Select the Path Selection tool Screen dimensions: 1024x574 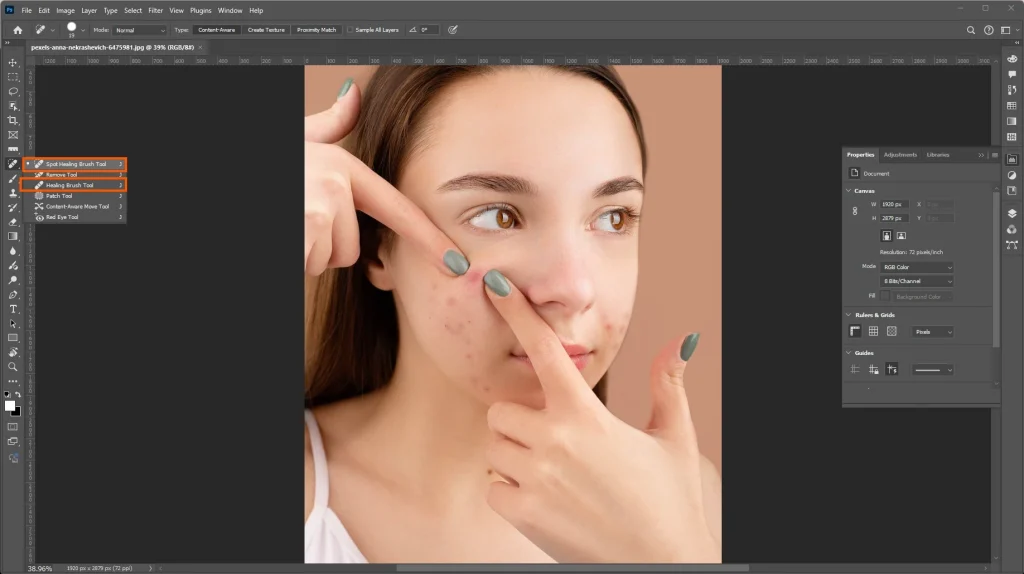tap(12, 323)
